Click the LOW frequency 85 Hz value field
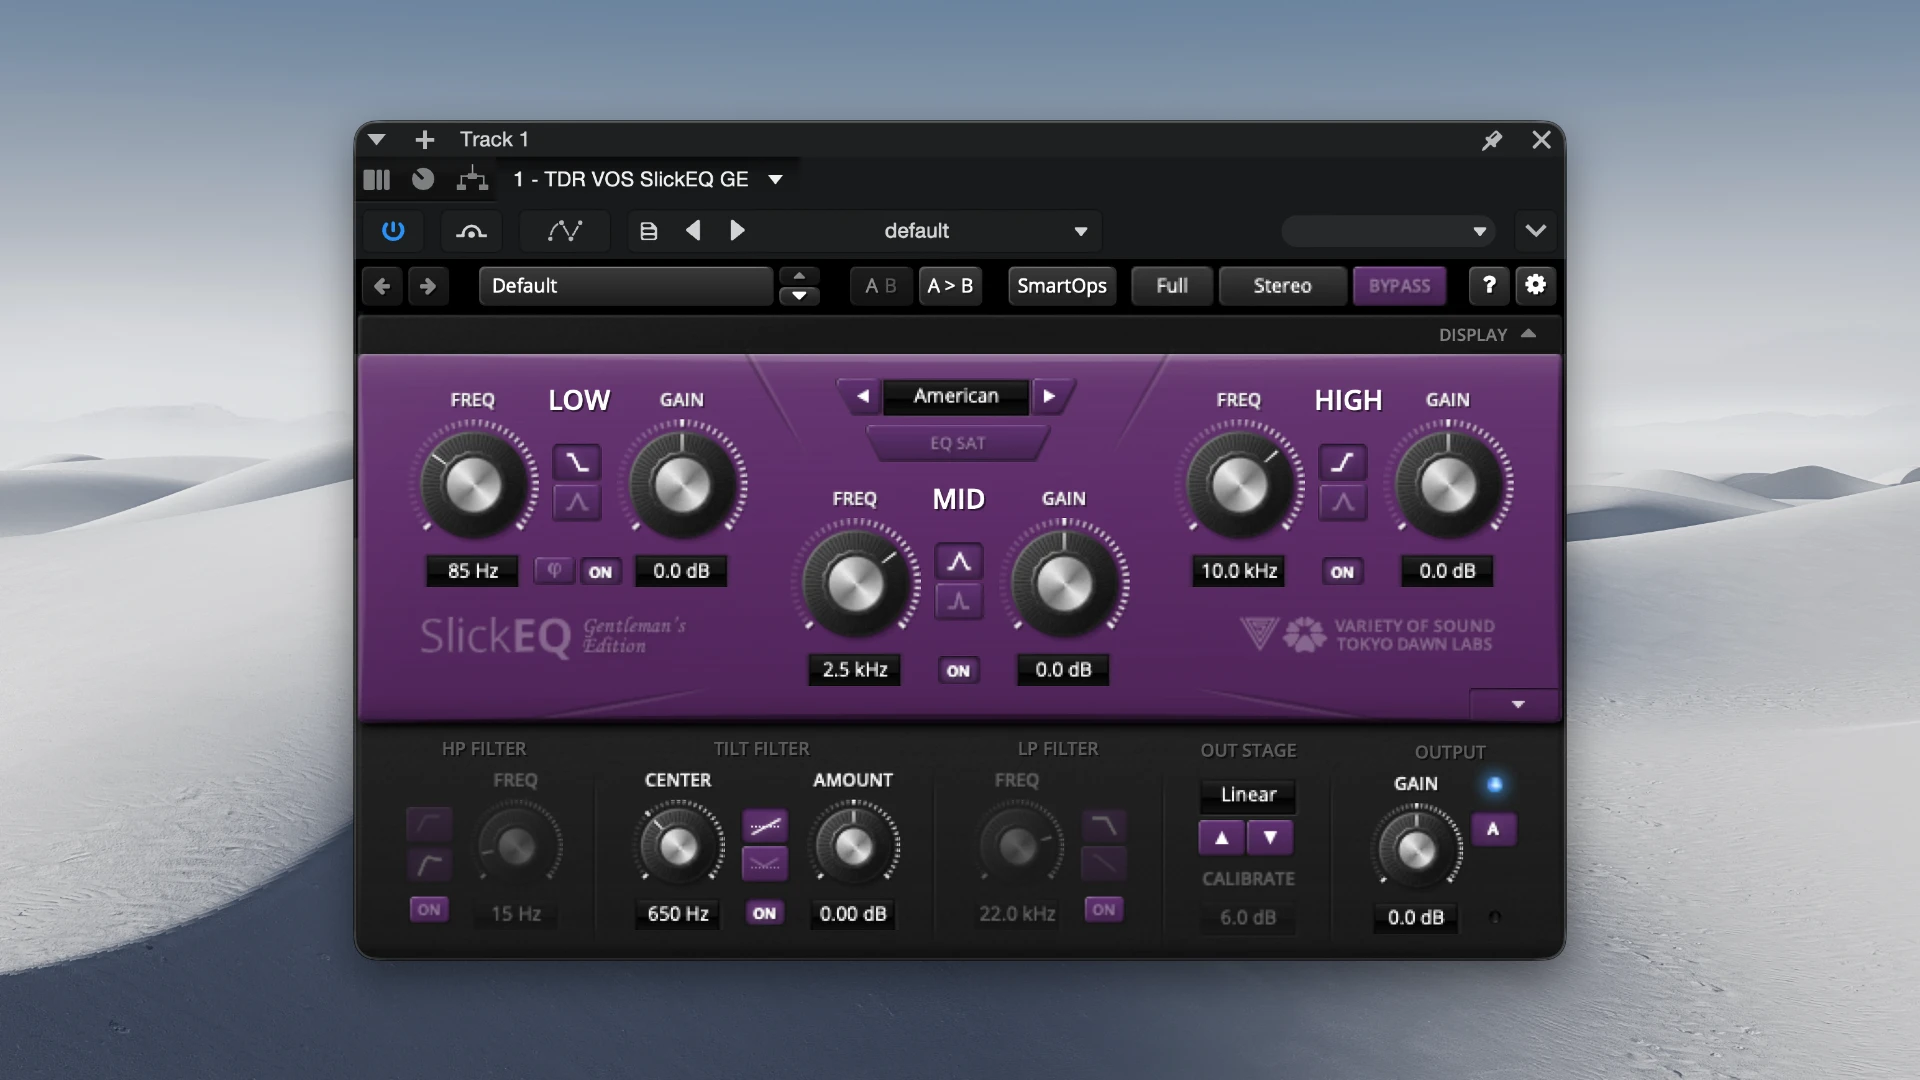This screenshot has height=1080, width=1920. coord(473,571)
